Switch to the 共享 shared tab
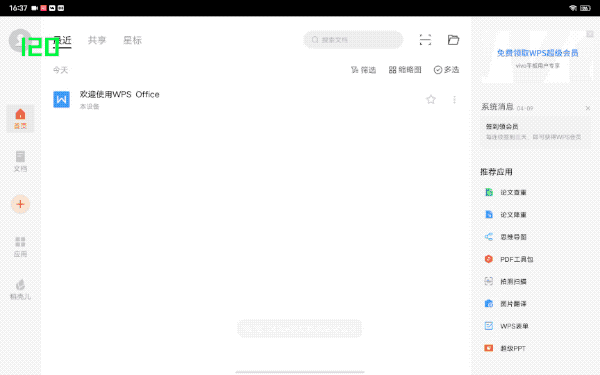This screenshot has height=375, width=600. coord(97,40)
